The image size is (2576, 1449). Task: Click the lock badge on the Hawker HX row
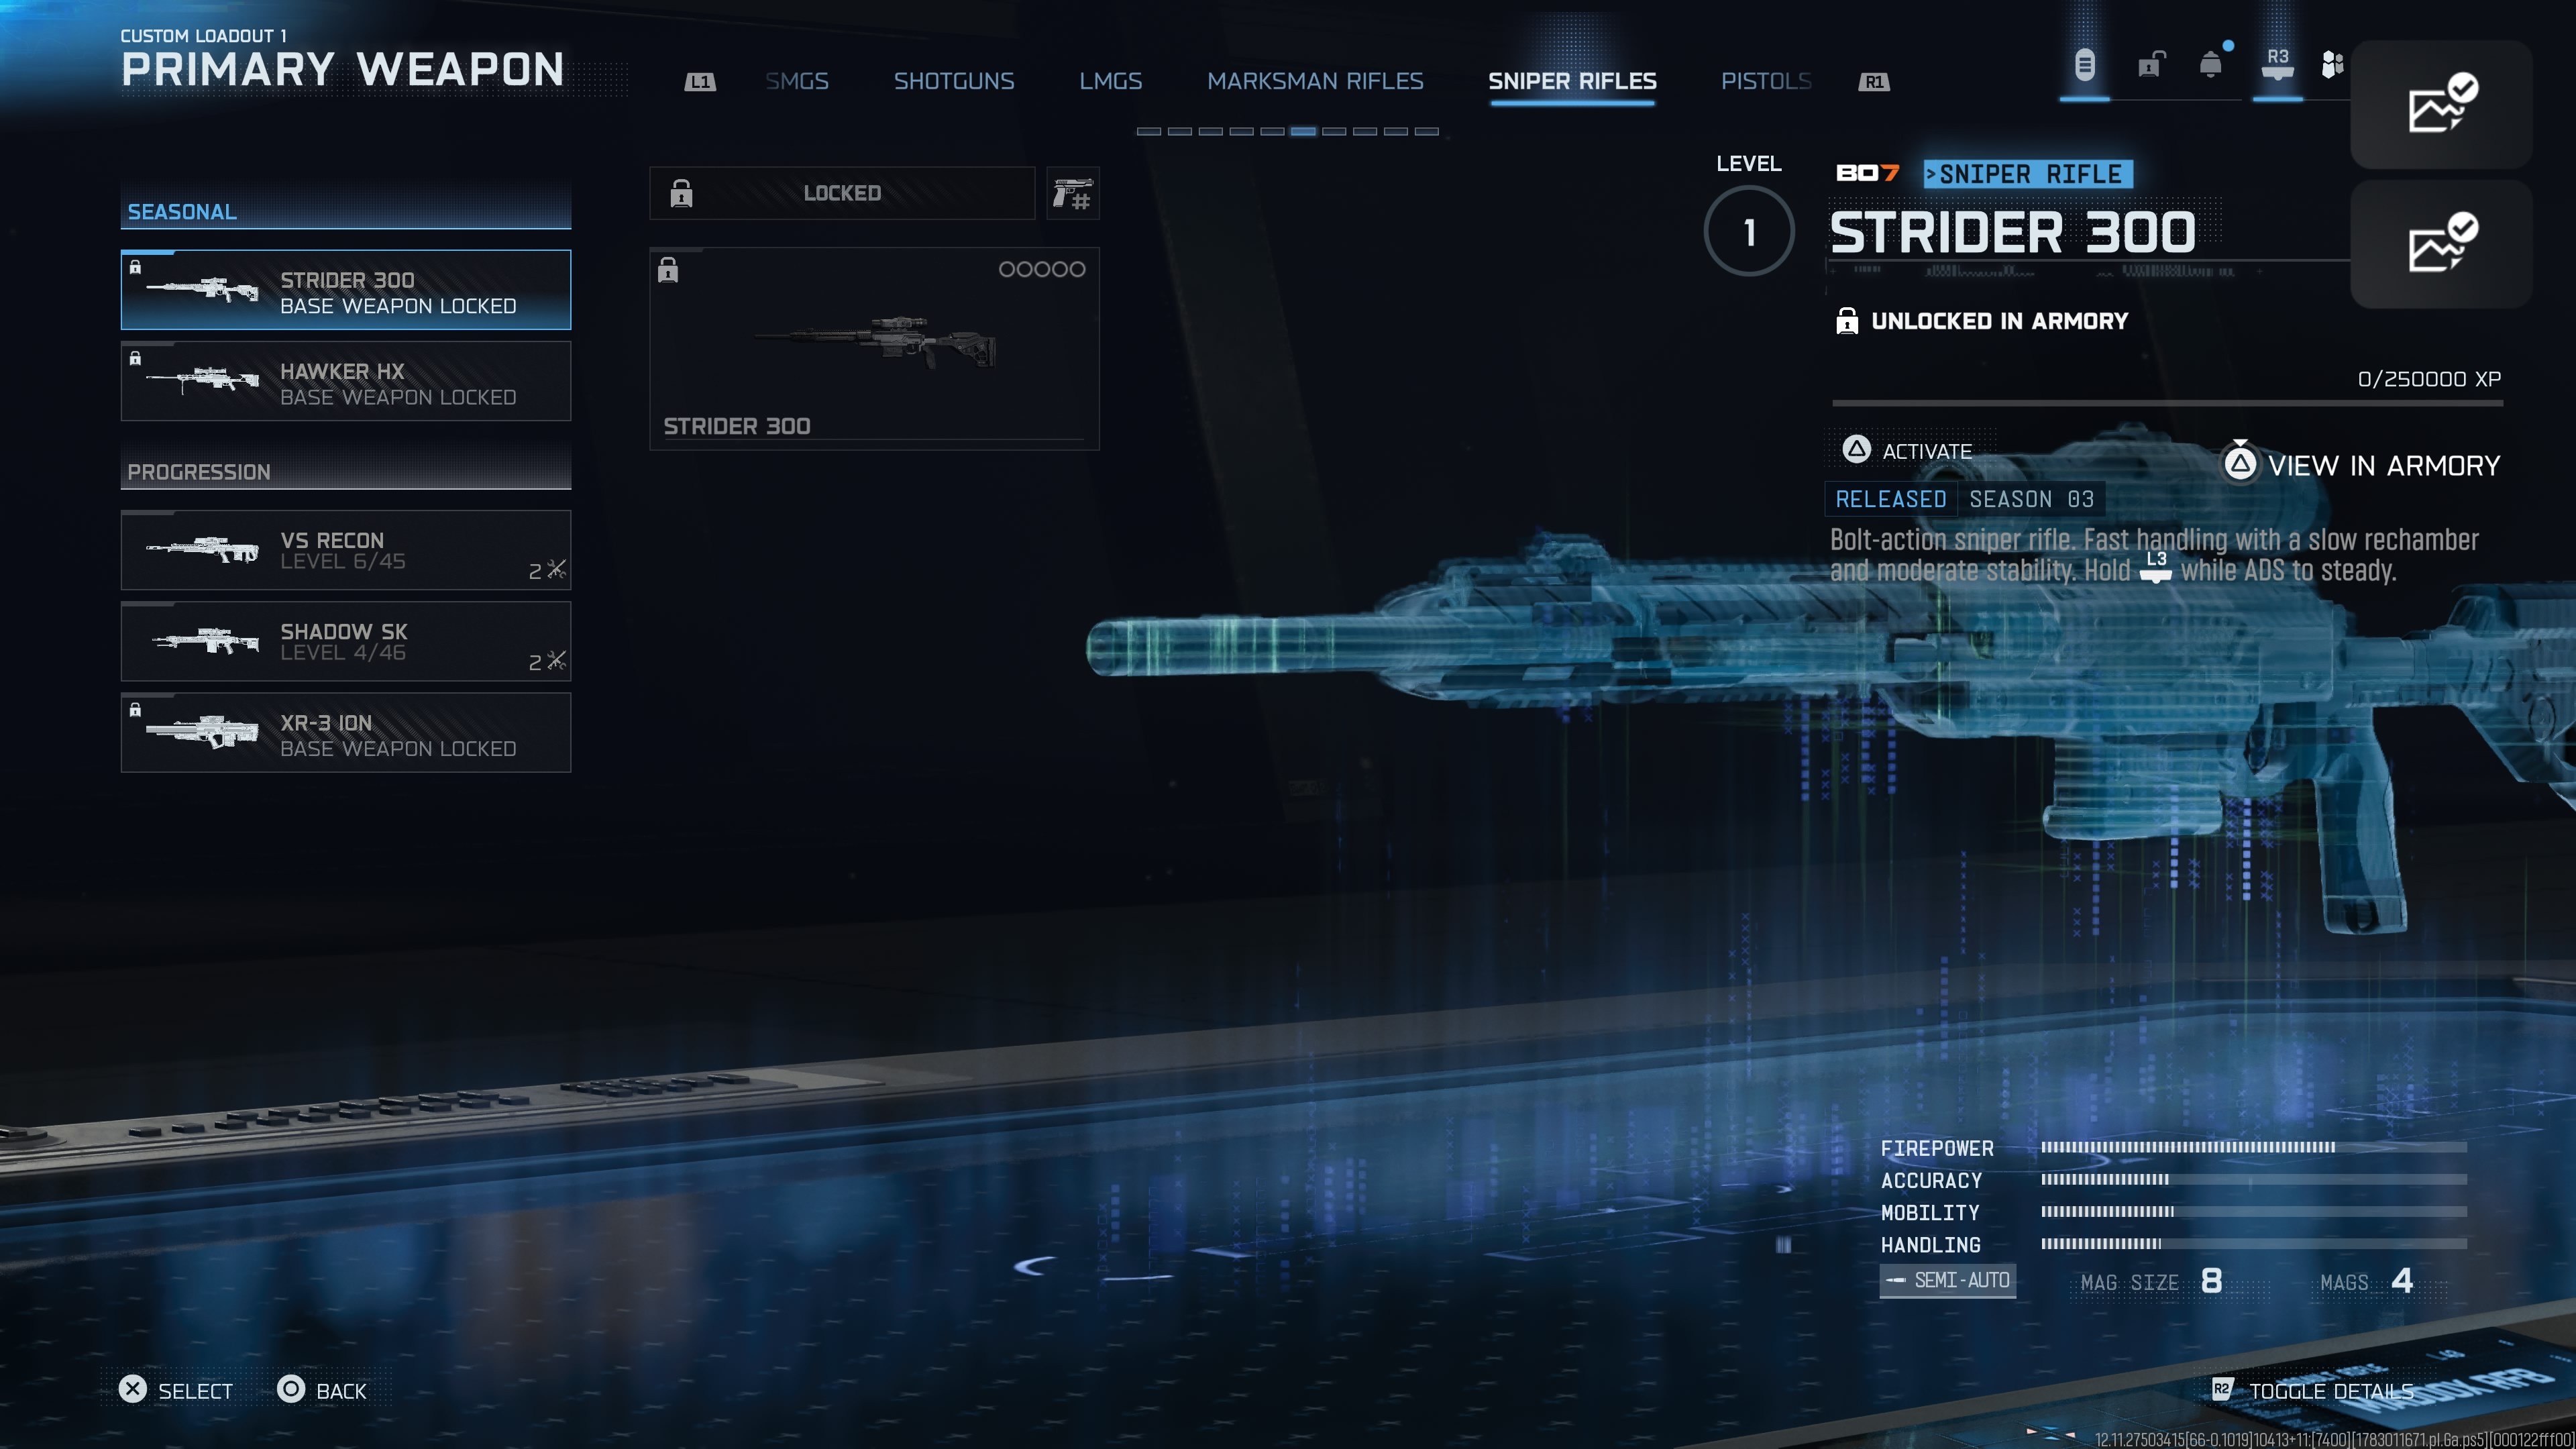[x=135, y=358]
